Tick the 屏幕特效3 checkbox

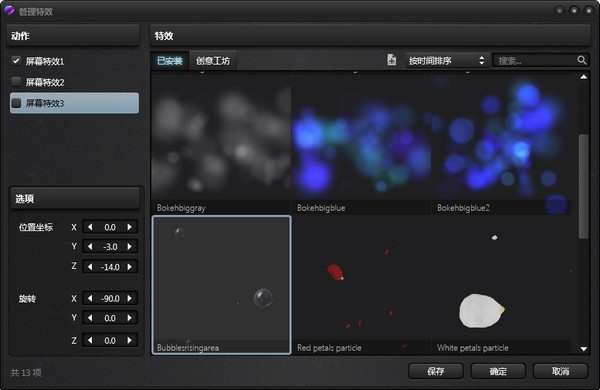[16, 103]
